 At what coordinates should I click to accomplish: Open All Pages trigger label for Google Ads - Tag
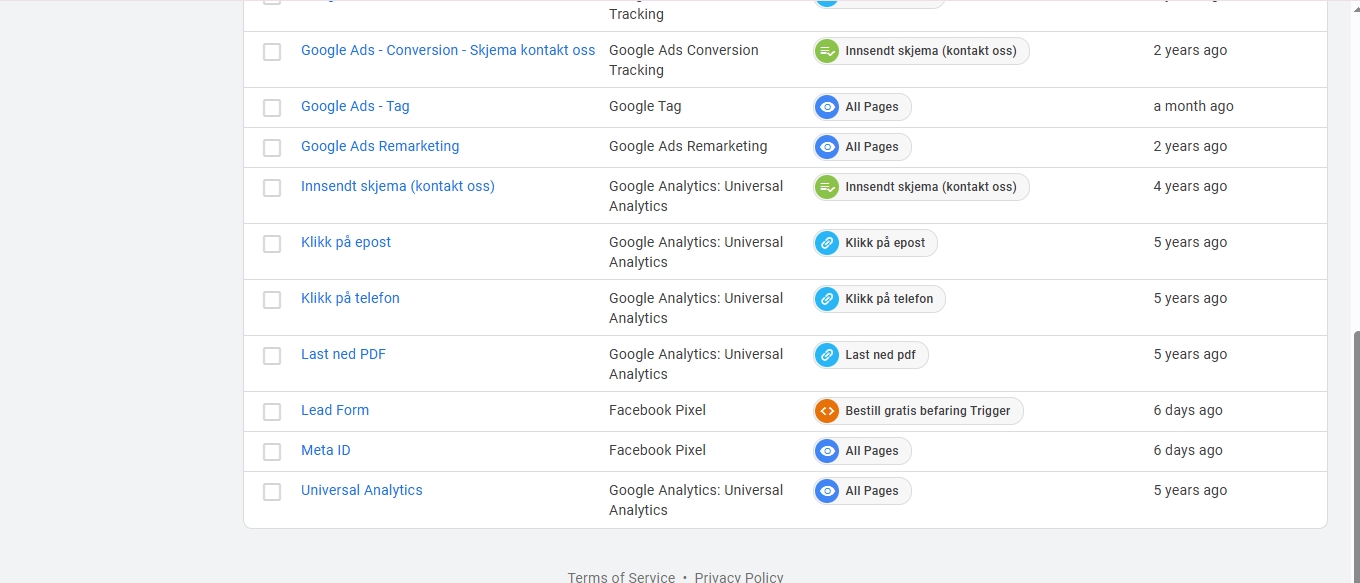click(x=872, y=107)
